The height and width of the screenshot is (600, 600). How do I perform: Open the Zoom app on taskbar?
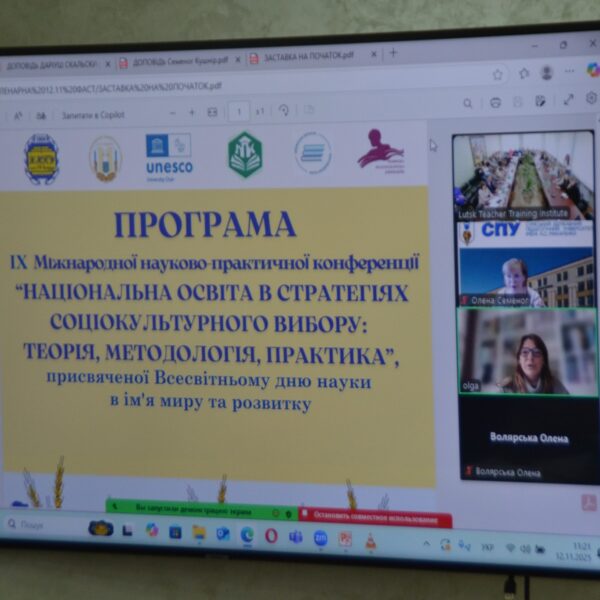click(320, 537)
